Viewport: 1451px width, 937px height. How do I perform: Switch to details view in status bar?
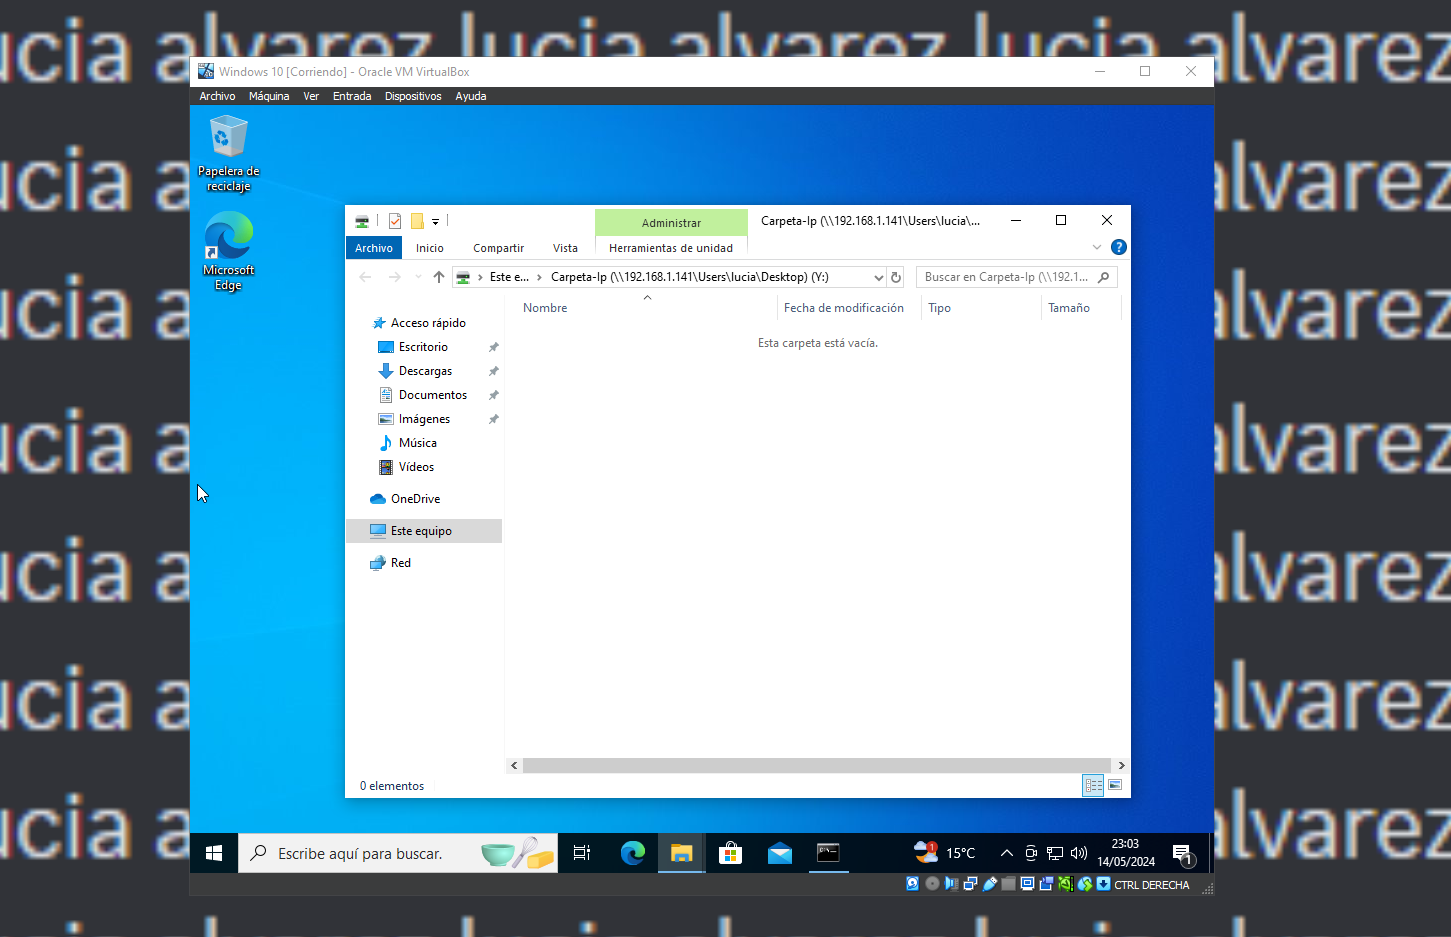(x=1092, y=786)
